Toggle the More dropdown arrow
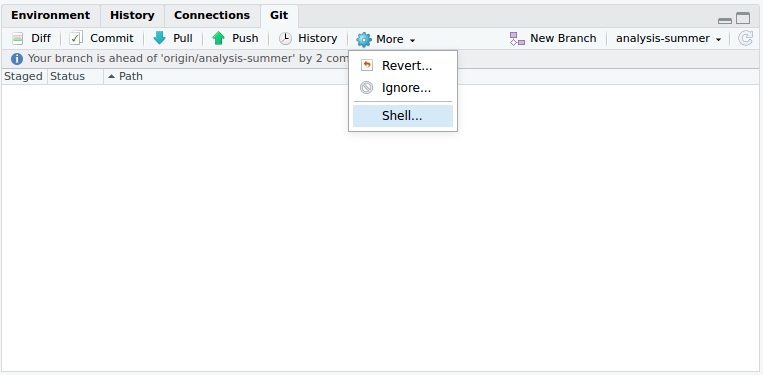Image resolution: width=763 pixels, height=375 pixels. coord(413,40)
